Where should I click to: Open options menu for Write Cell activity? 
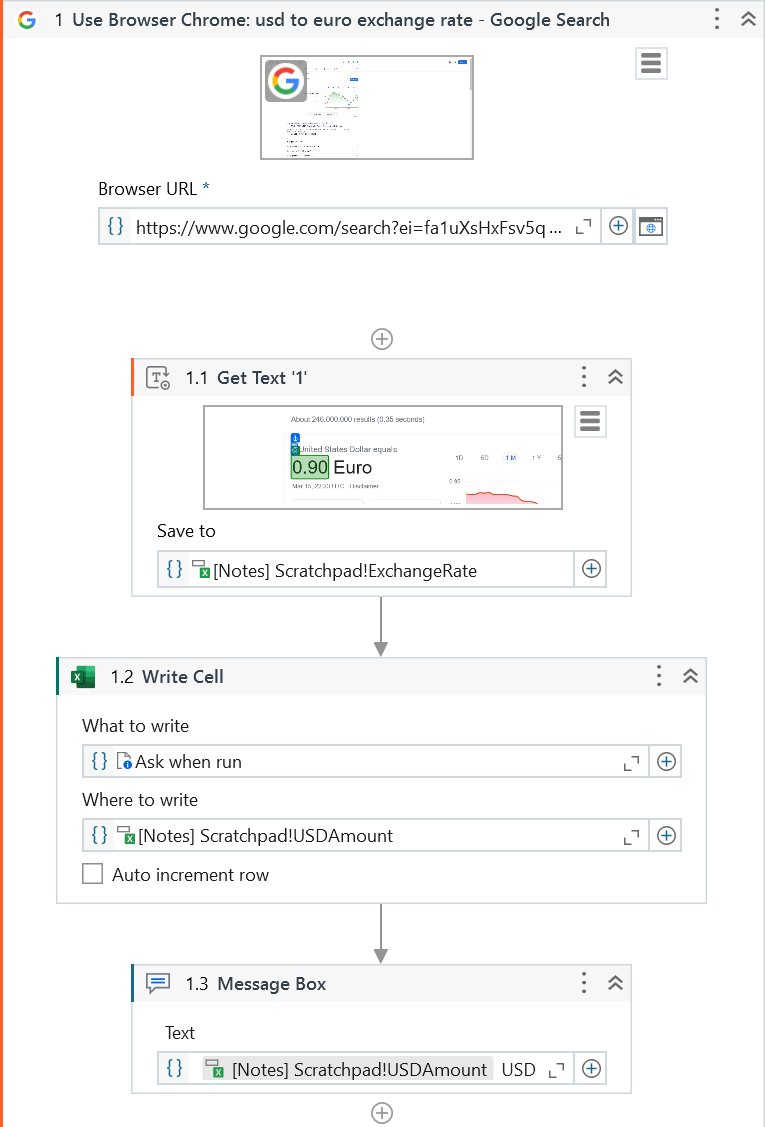(659, 676)
